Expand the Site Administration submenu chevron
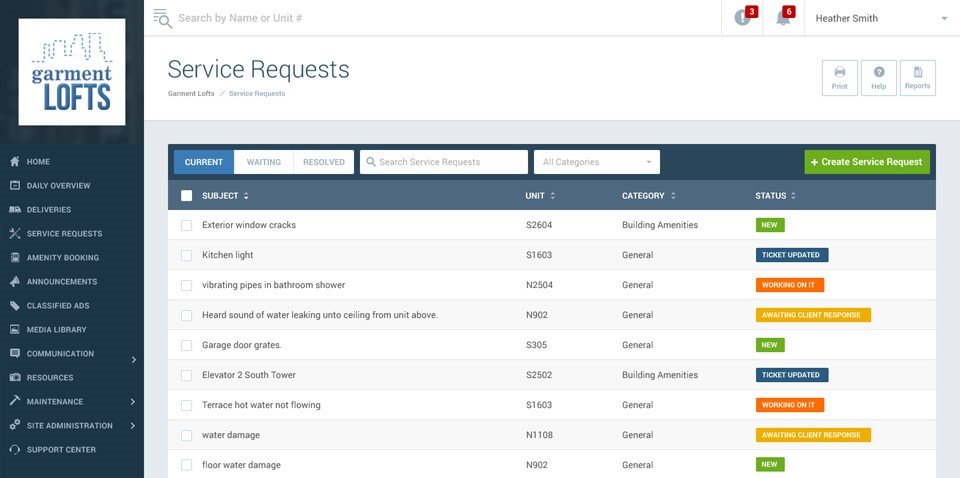960x478 pixels. (133, 425)
